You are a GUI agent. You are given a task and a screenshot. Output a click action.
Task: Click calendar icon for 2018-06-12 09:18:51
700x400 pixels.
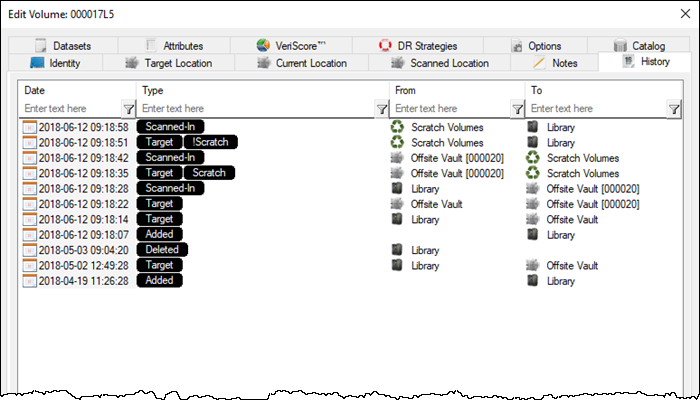(x=29, y=143)
